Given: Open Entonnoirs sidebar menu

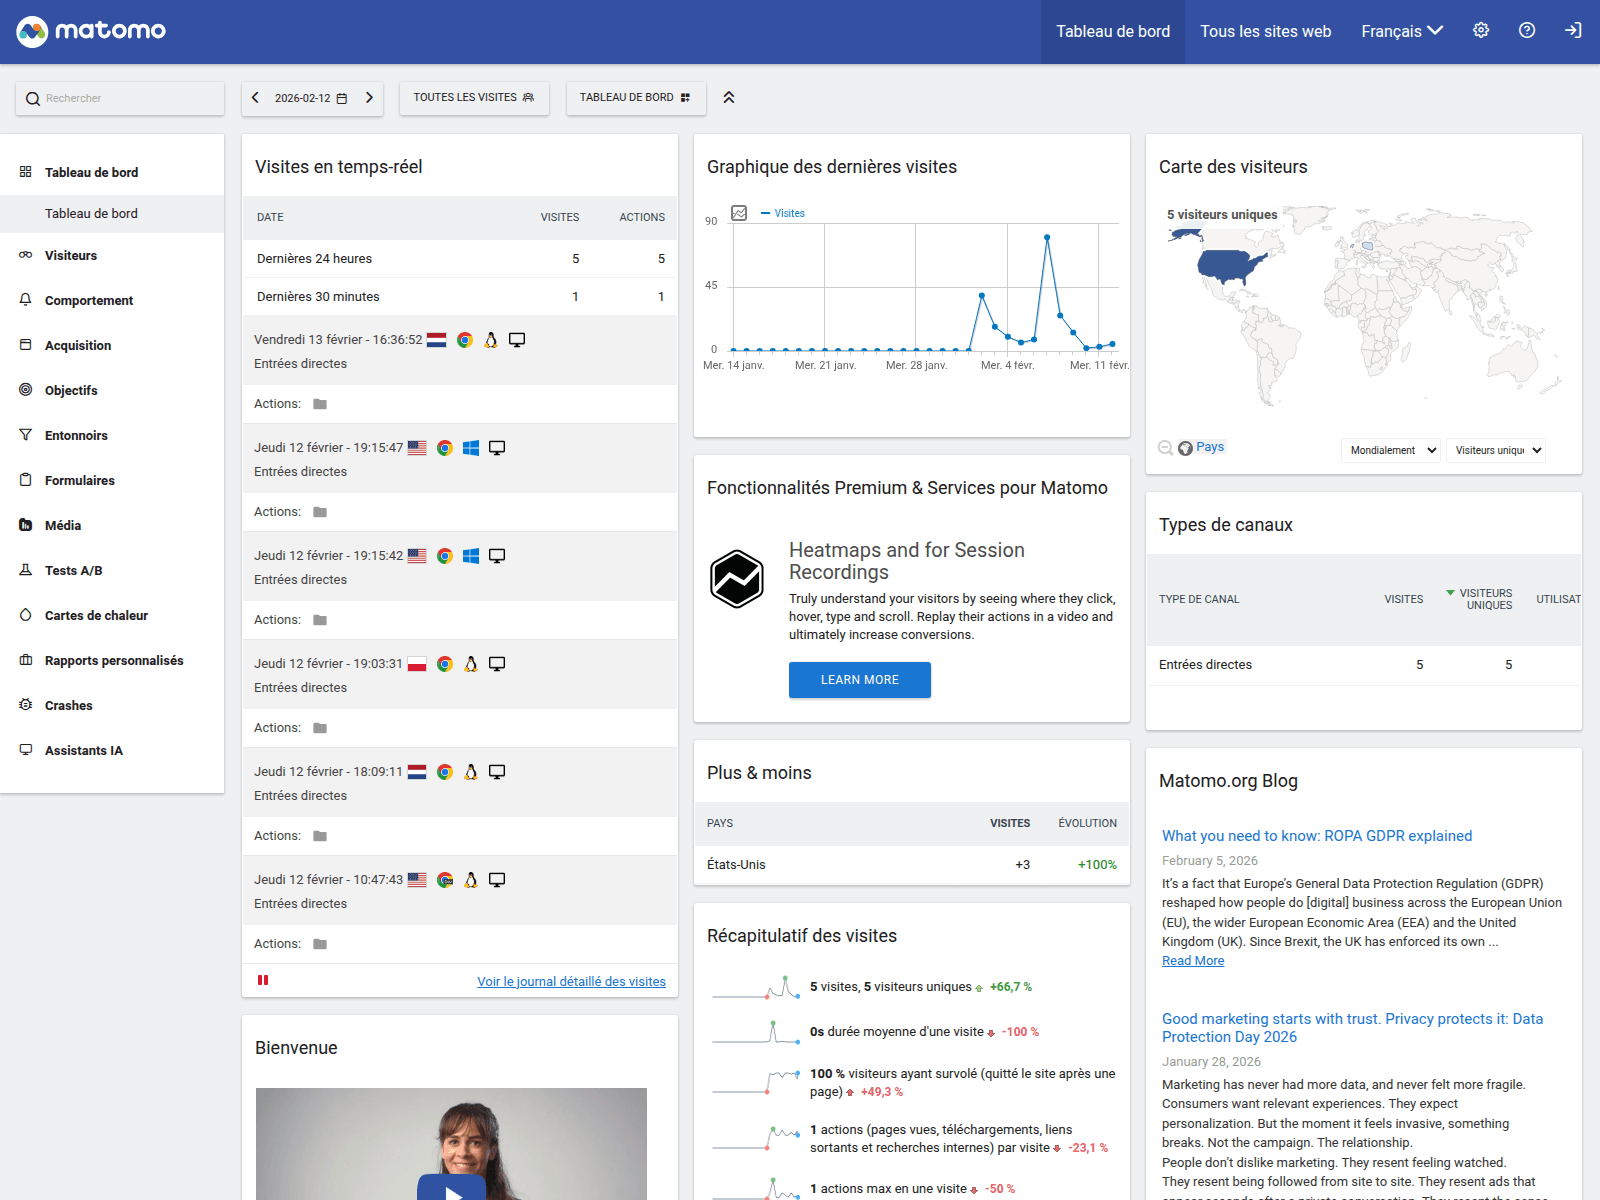Looking at the screenshot, I should pyautogui.click(x=112, y=435).
